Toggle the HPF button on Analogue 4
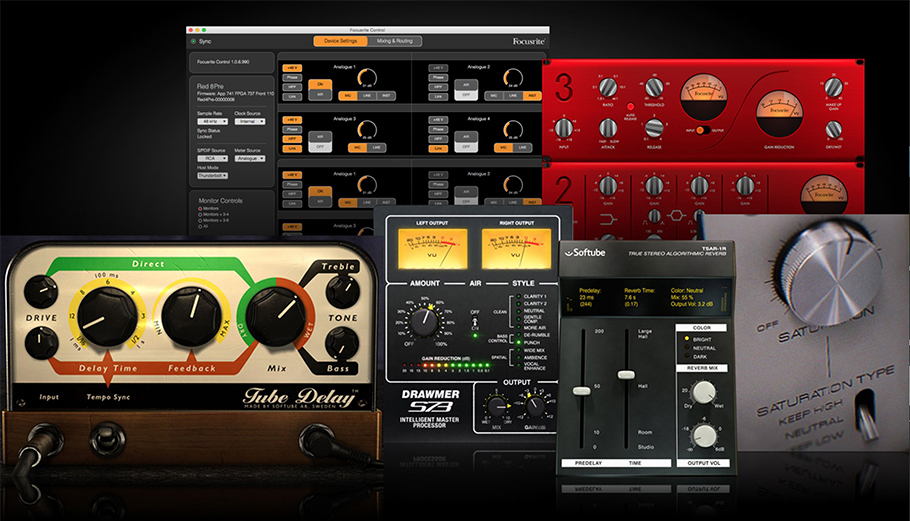This screenshot has width=910, height=521. point(438,139)
